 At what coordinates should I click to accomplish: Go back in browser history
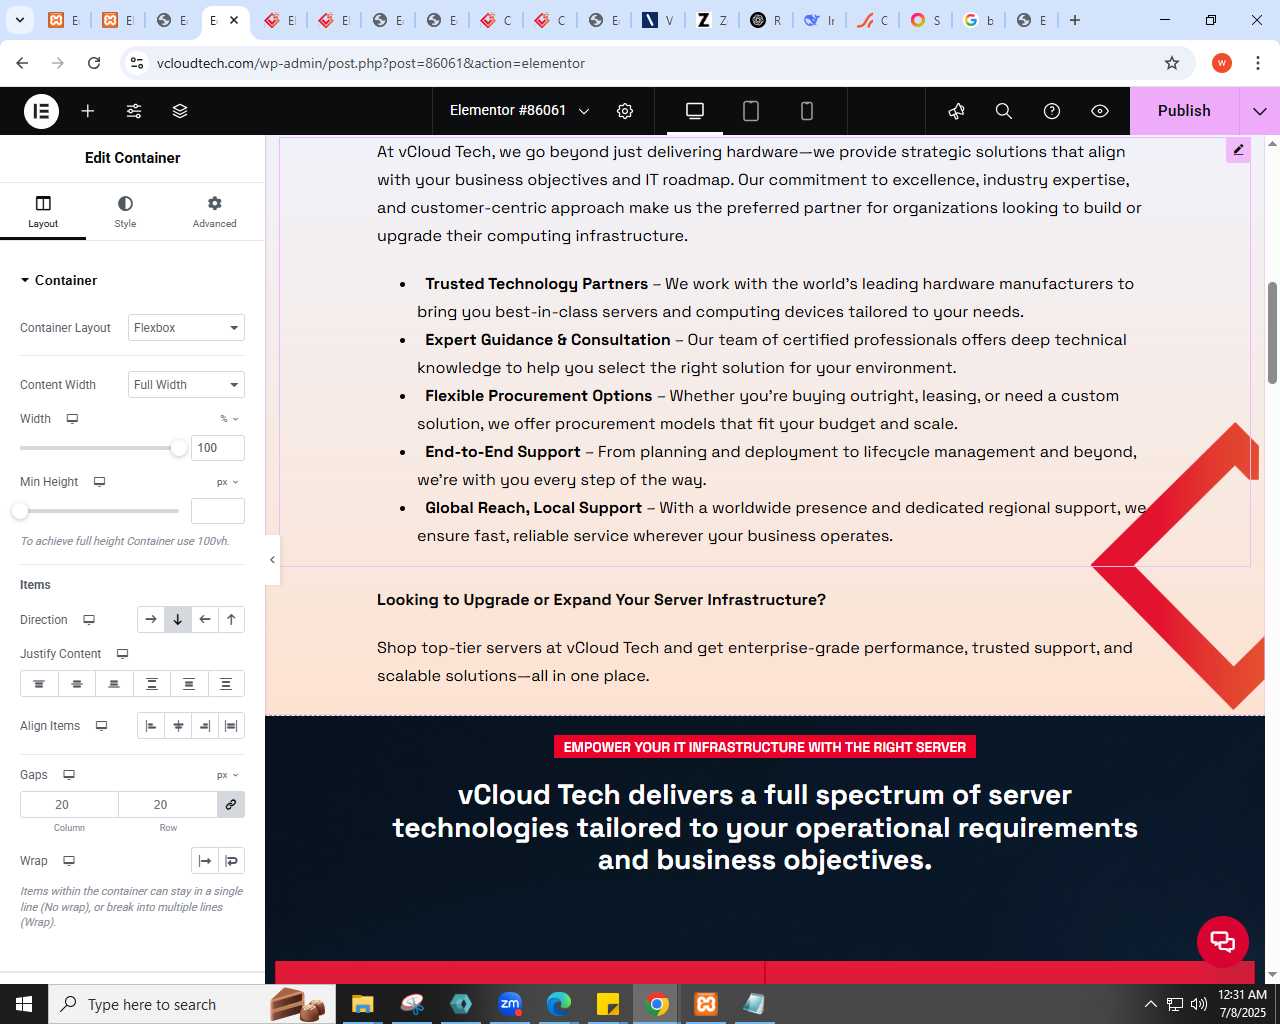tap(22, 63)
